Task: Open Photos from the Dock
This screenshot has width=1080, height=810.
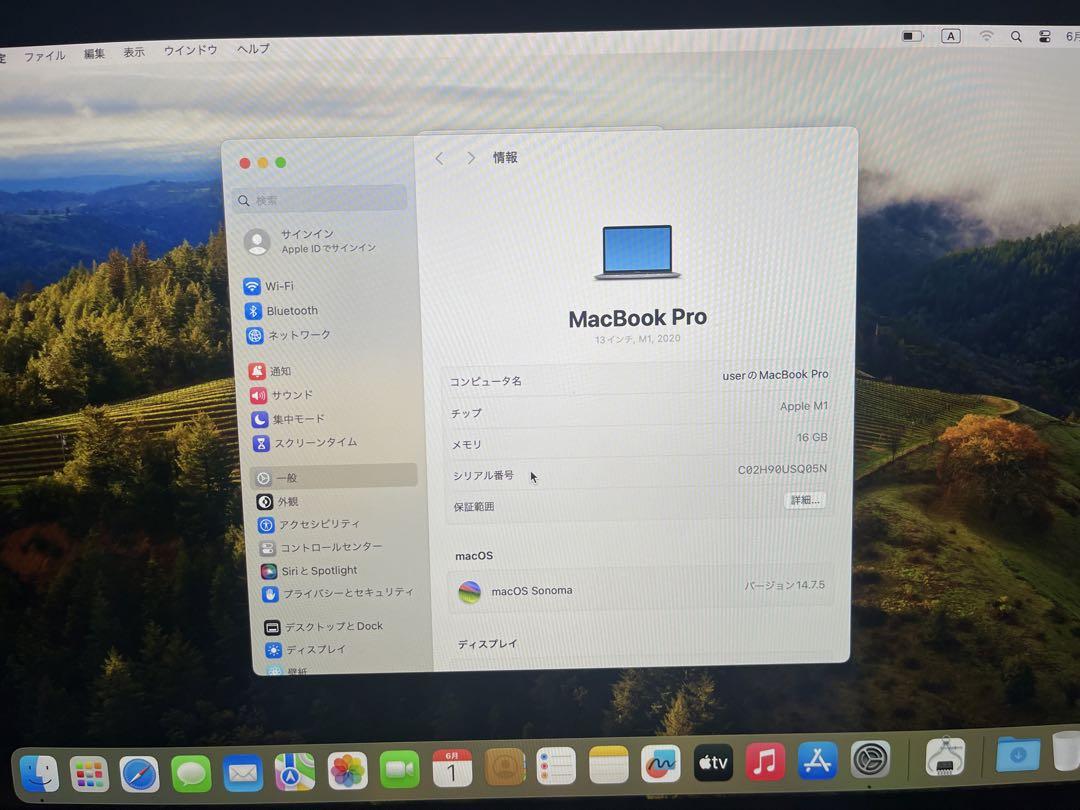Action: click(x=347, y=770)
